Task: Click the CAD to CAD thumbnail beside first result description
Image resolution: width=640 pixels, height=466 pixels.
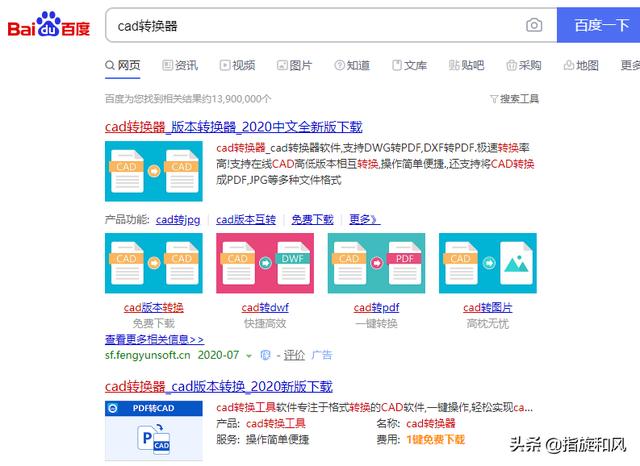Action: [153, 171]
